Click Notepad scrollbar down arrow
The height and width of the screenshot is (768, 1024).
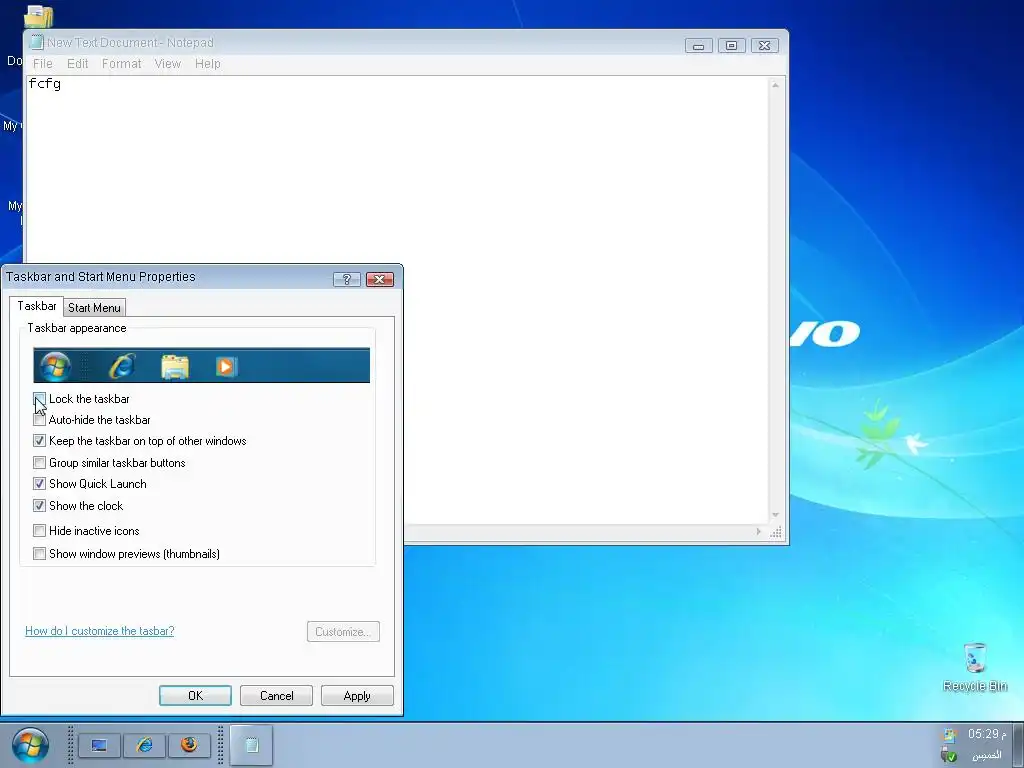click(775, 515)
